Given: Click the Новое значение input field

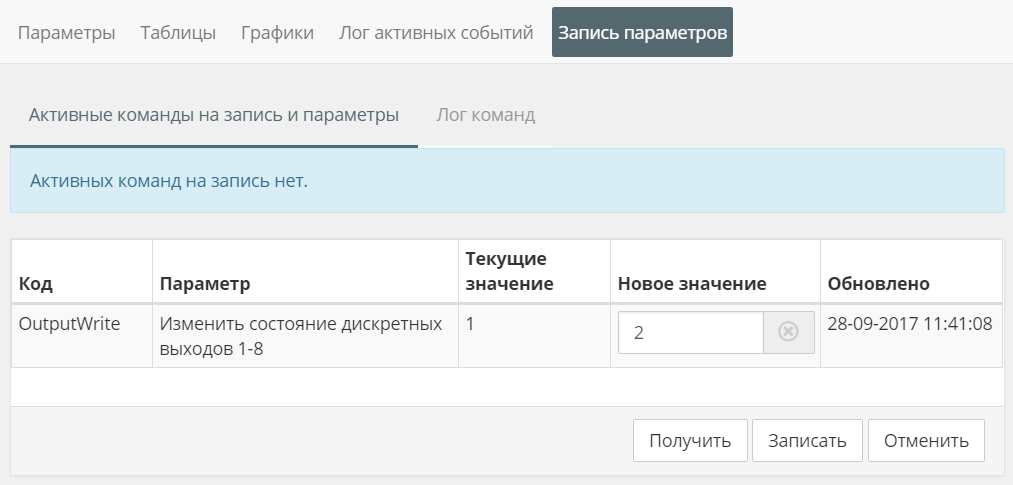Looking at the screenshot, I should coord(691,333).
